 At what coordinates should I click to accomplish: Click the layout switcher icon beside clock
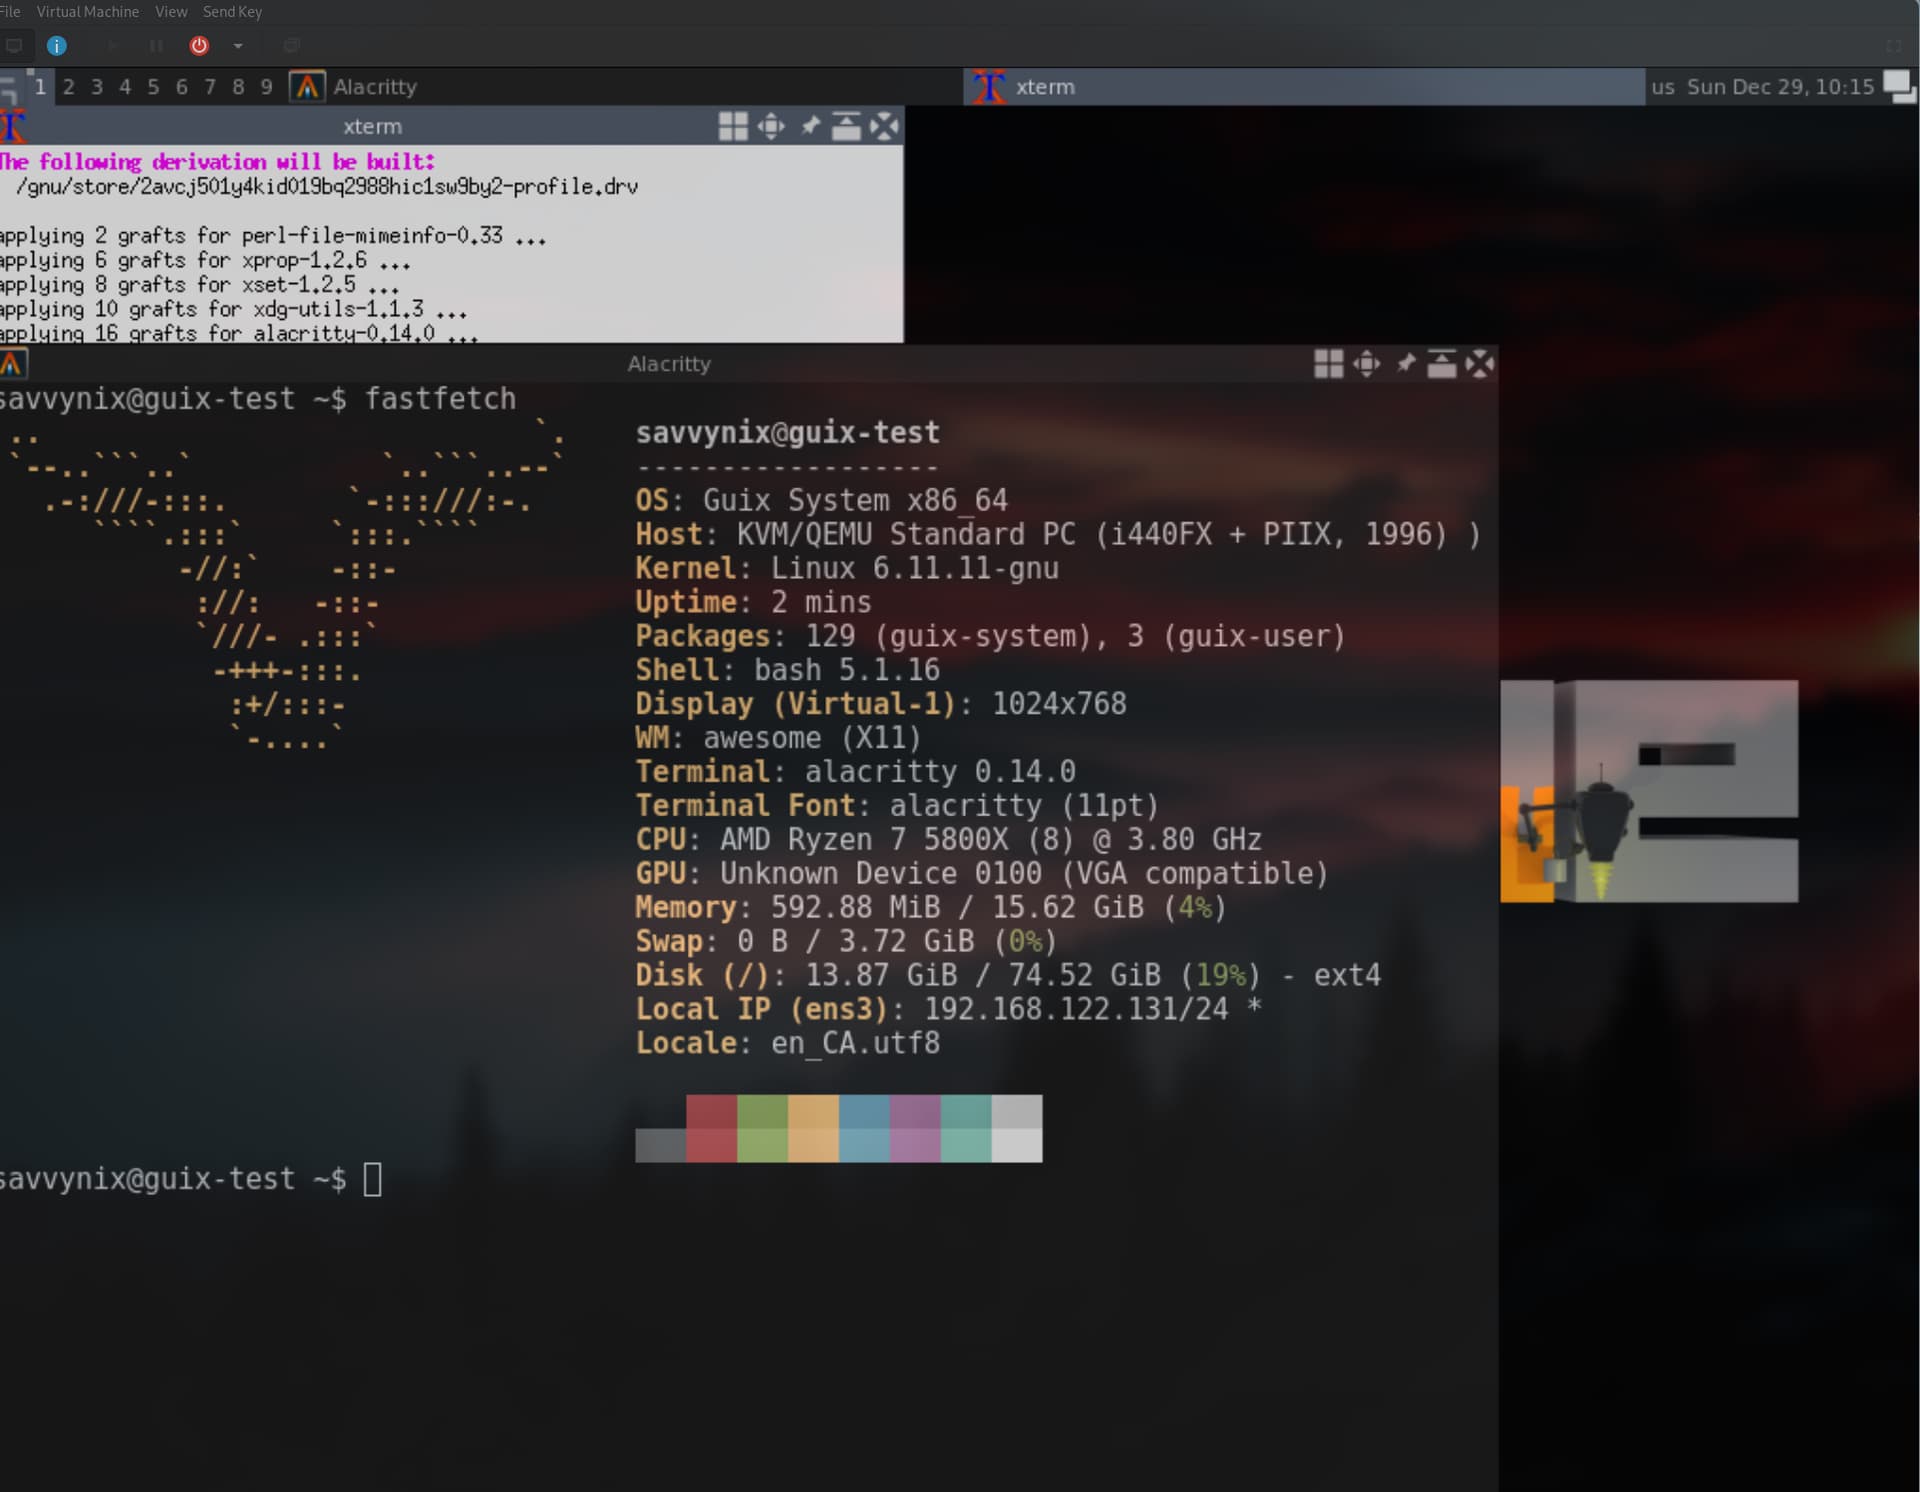coord(1899,86)
